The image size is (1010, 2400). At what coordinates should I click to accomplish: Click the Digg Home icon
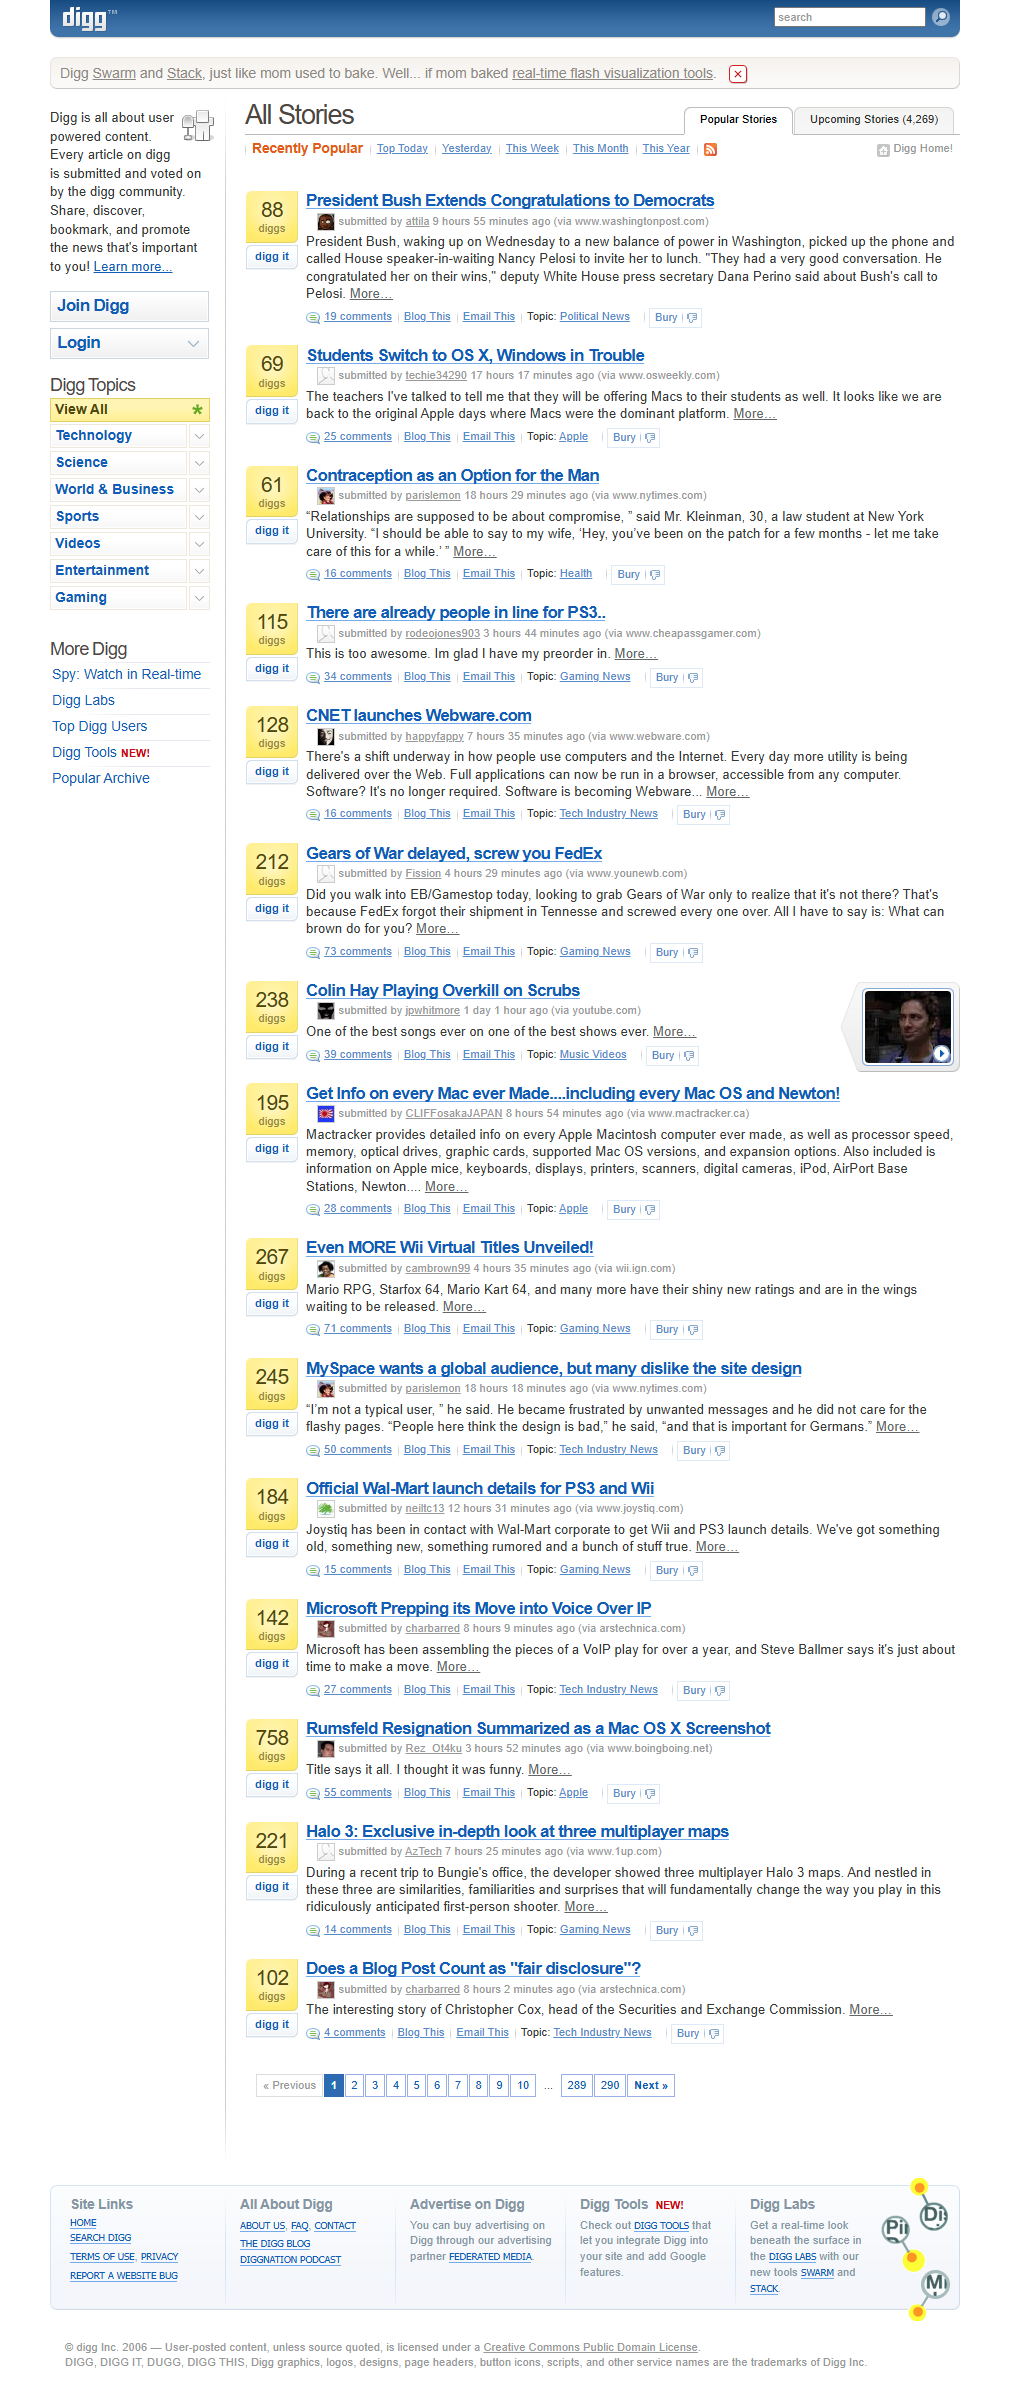[883, 150]
